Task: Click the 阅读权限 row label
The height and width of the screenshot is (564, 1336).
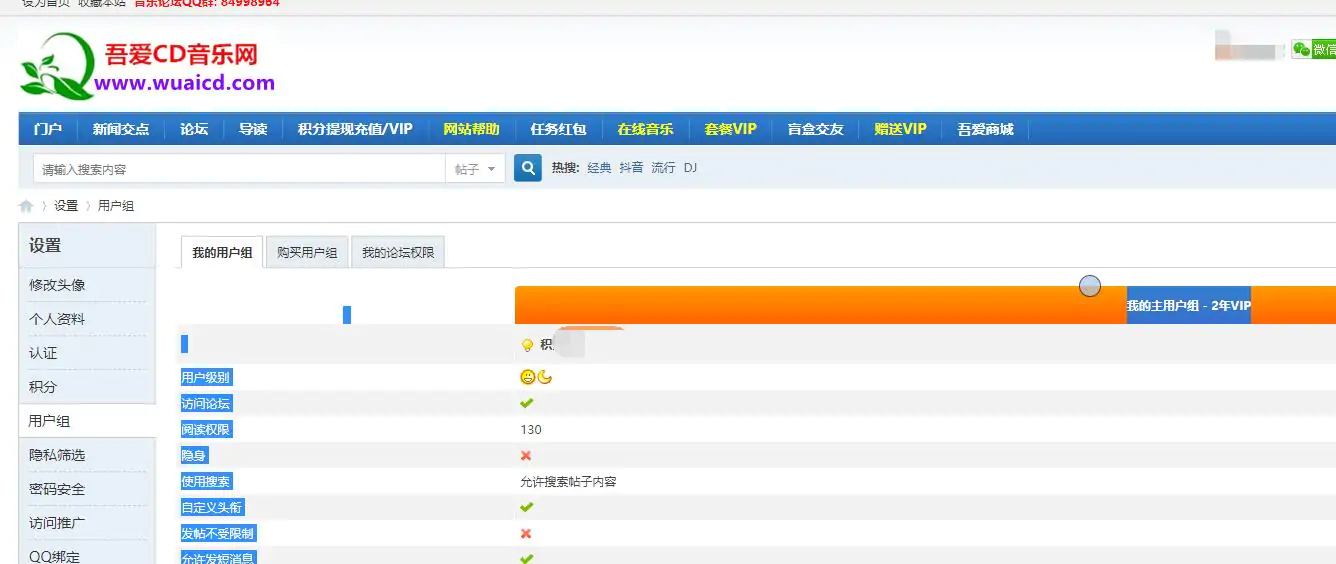Action: coord(205,429)
